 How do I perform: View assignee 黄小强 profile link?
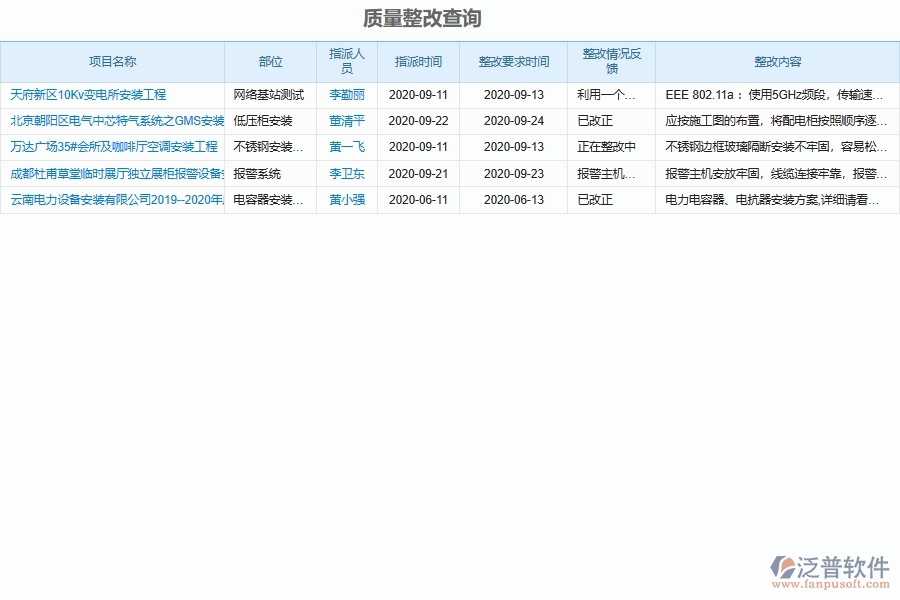(346, 200)
